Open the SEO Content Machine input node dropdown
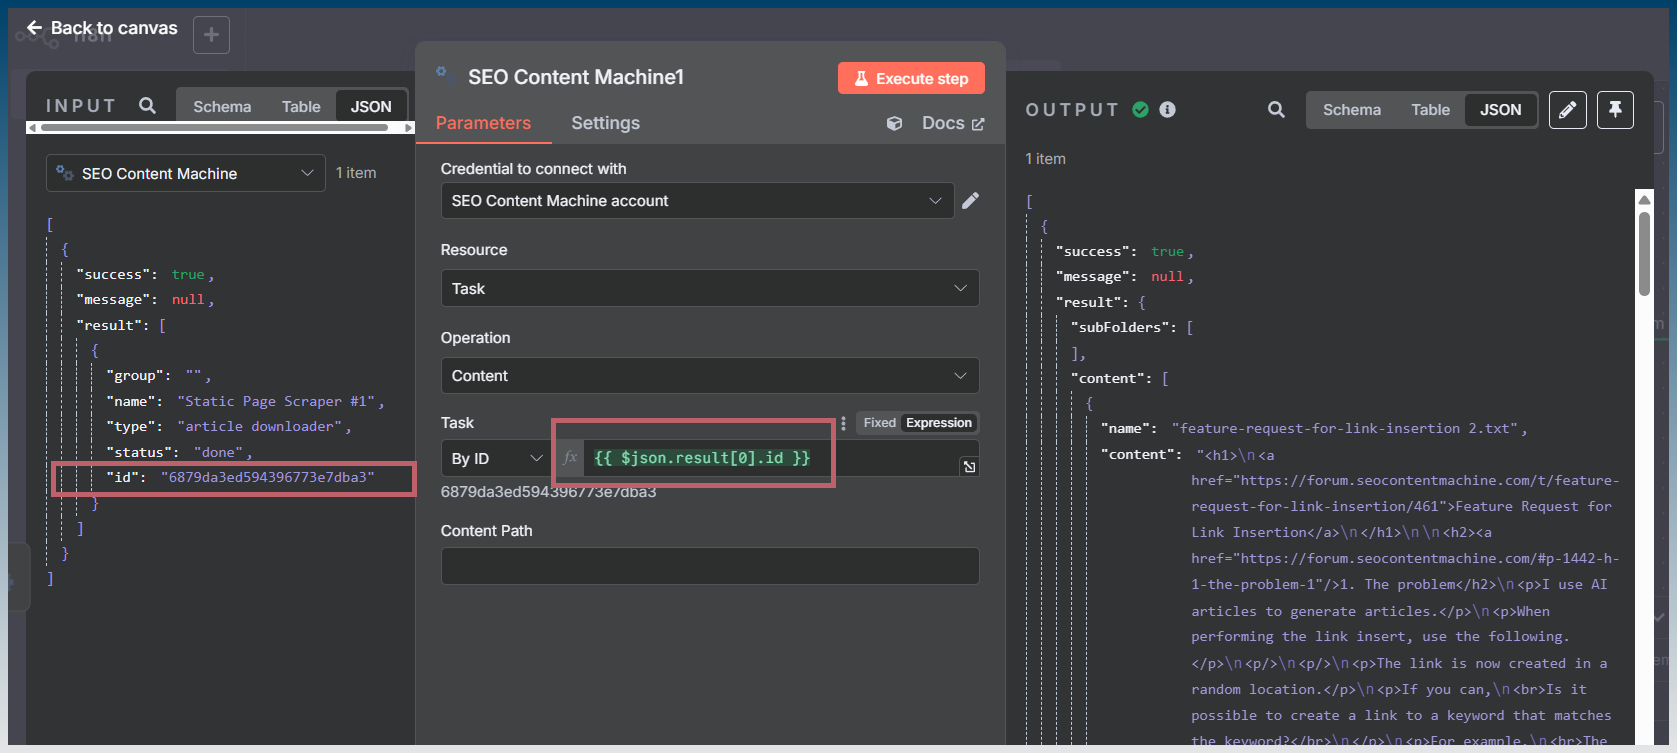 tap(186, 173)
